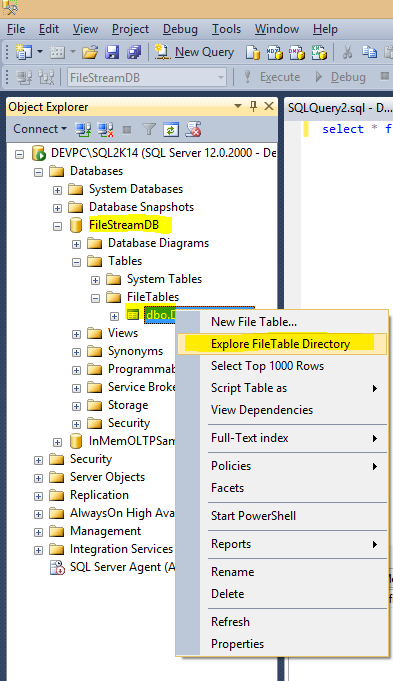The width and height of the screenshot is (393, 681).
Task: Open the View menu
Action: click(x=85, y=30)
